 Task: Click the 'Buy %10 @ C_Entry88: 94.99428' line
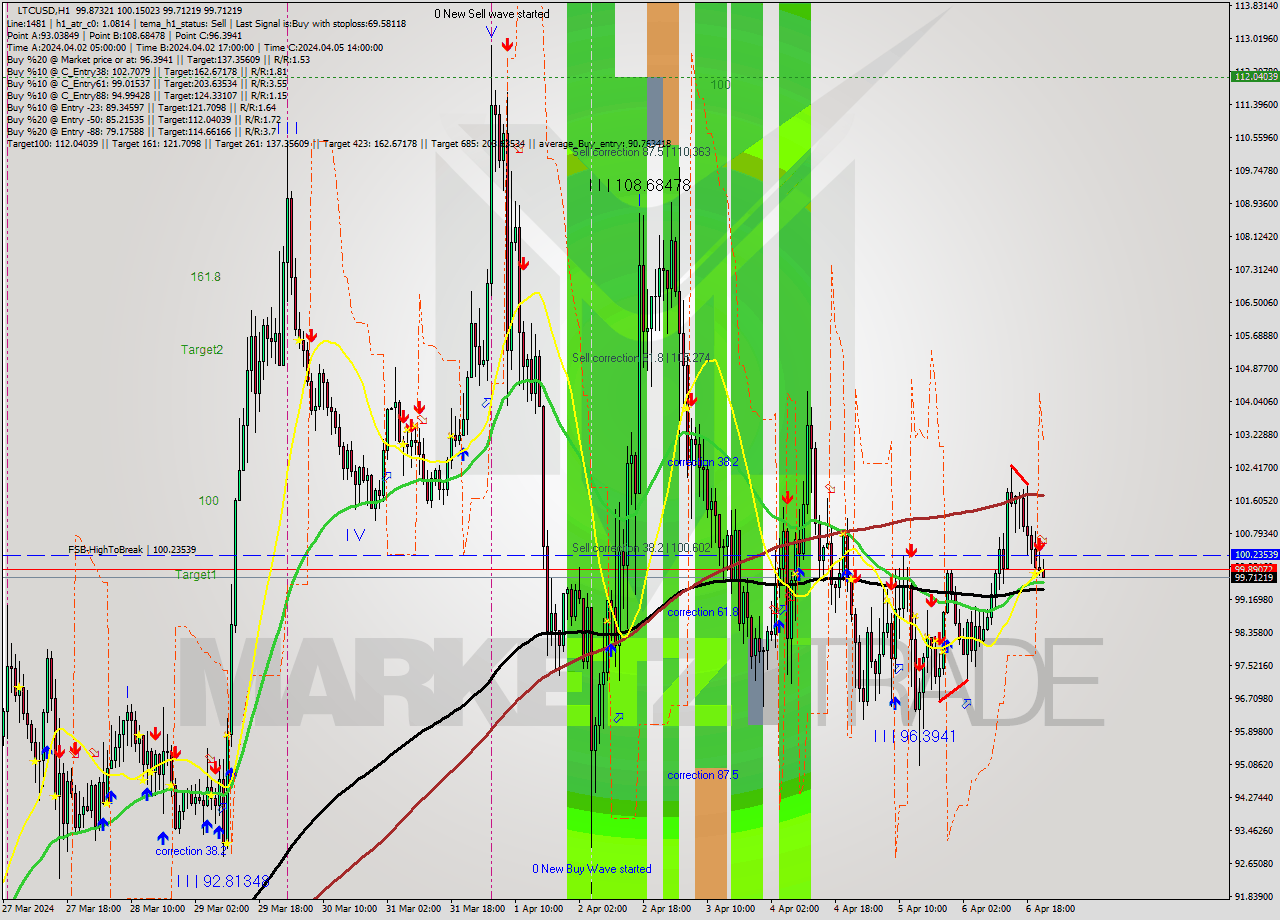point(147,95)
